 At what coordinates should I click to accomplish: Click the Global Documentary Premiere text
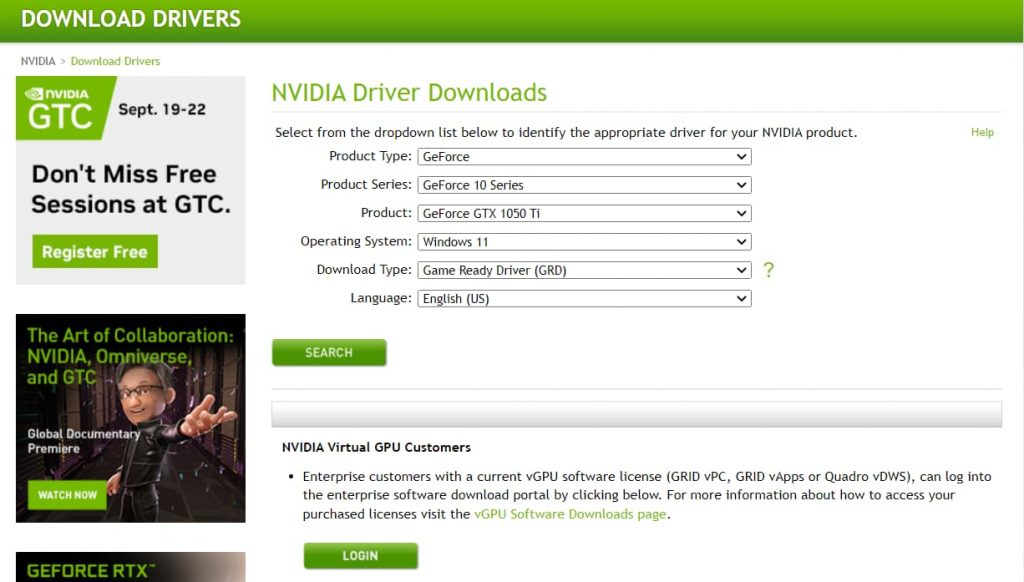(84, 441)
